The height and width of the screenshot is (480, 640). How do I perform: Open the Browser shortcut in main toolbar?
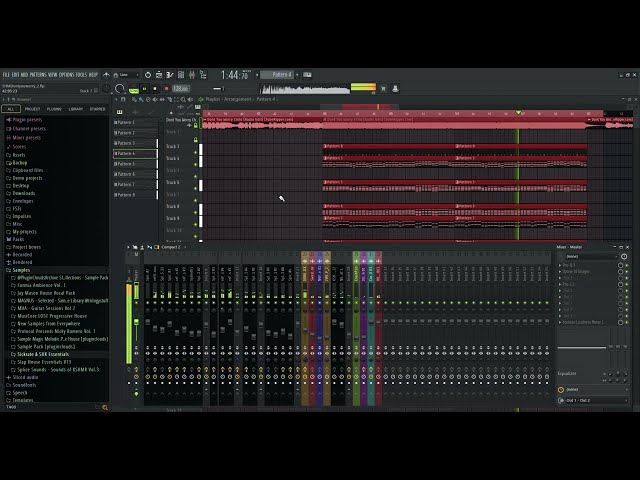(203, 75)
